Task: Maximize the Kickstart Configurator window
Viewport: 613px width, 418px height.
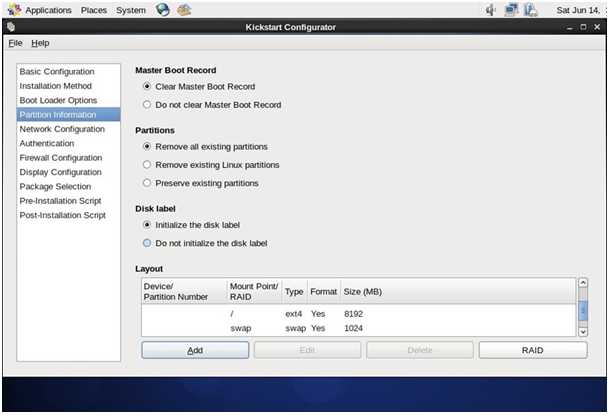Action: [x=583, y=27]
